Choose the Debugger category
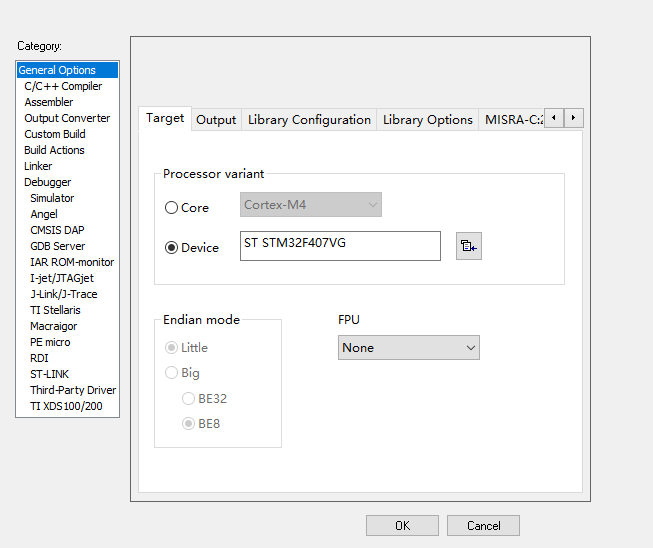The height and width of the screenshot is (548, 653). pyautogui.click(x=48, y=182)
